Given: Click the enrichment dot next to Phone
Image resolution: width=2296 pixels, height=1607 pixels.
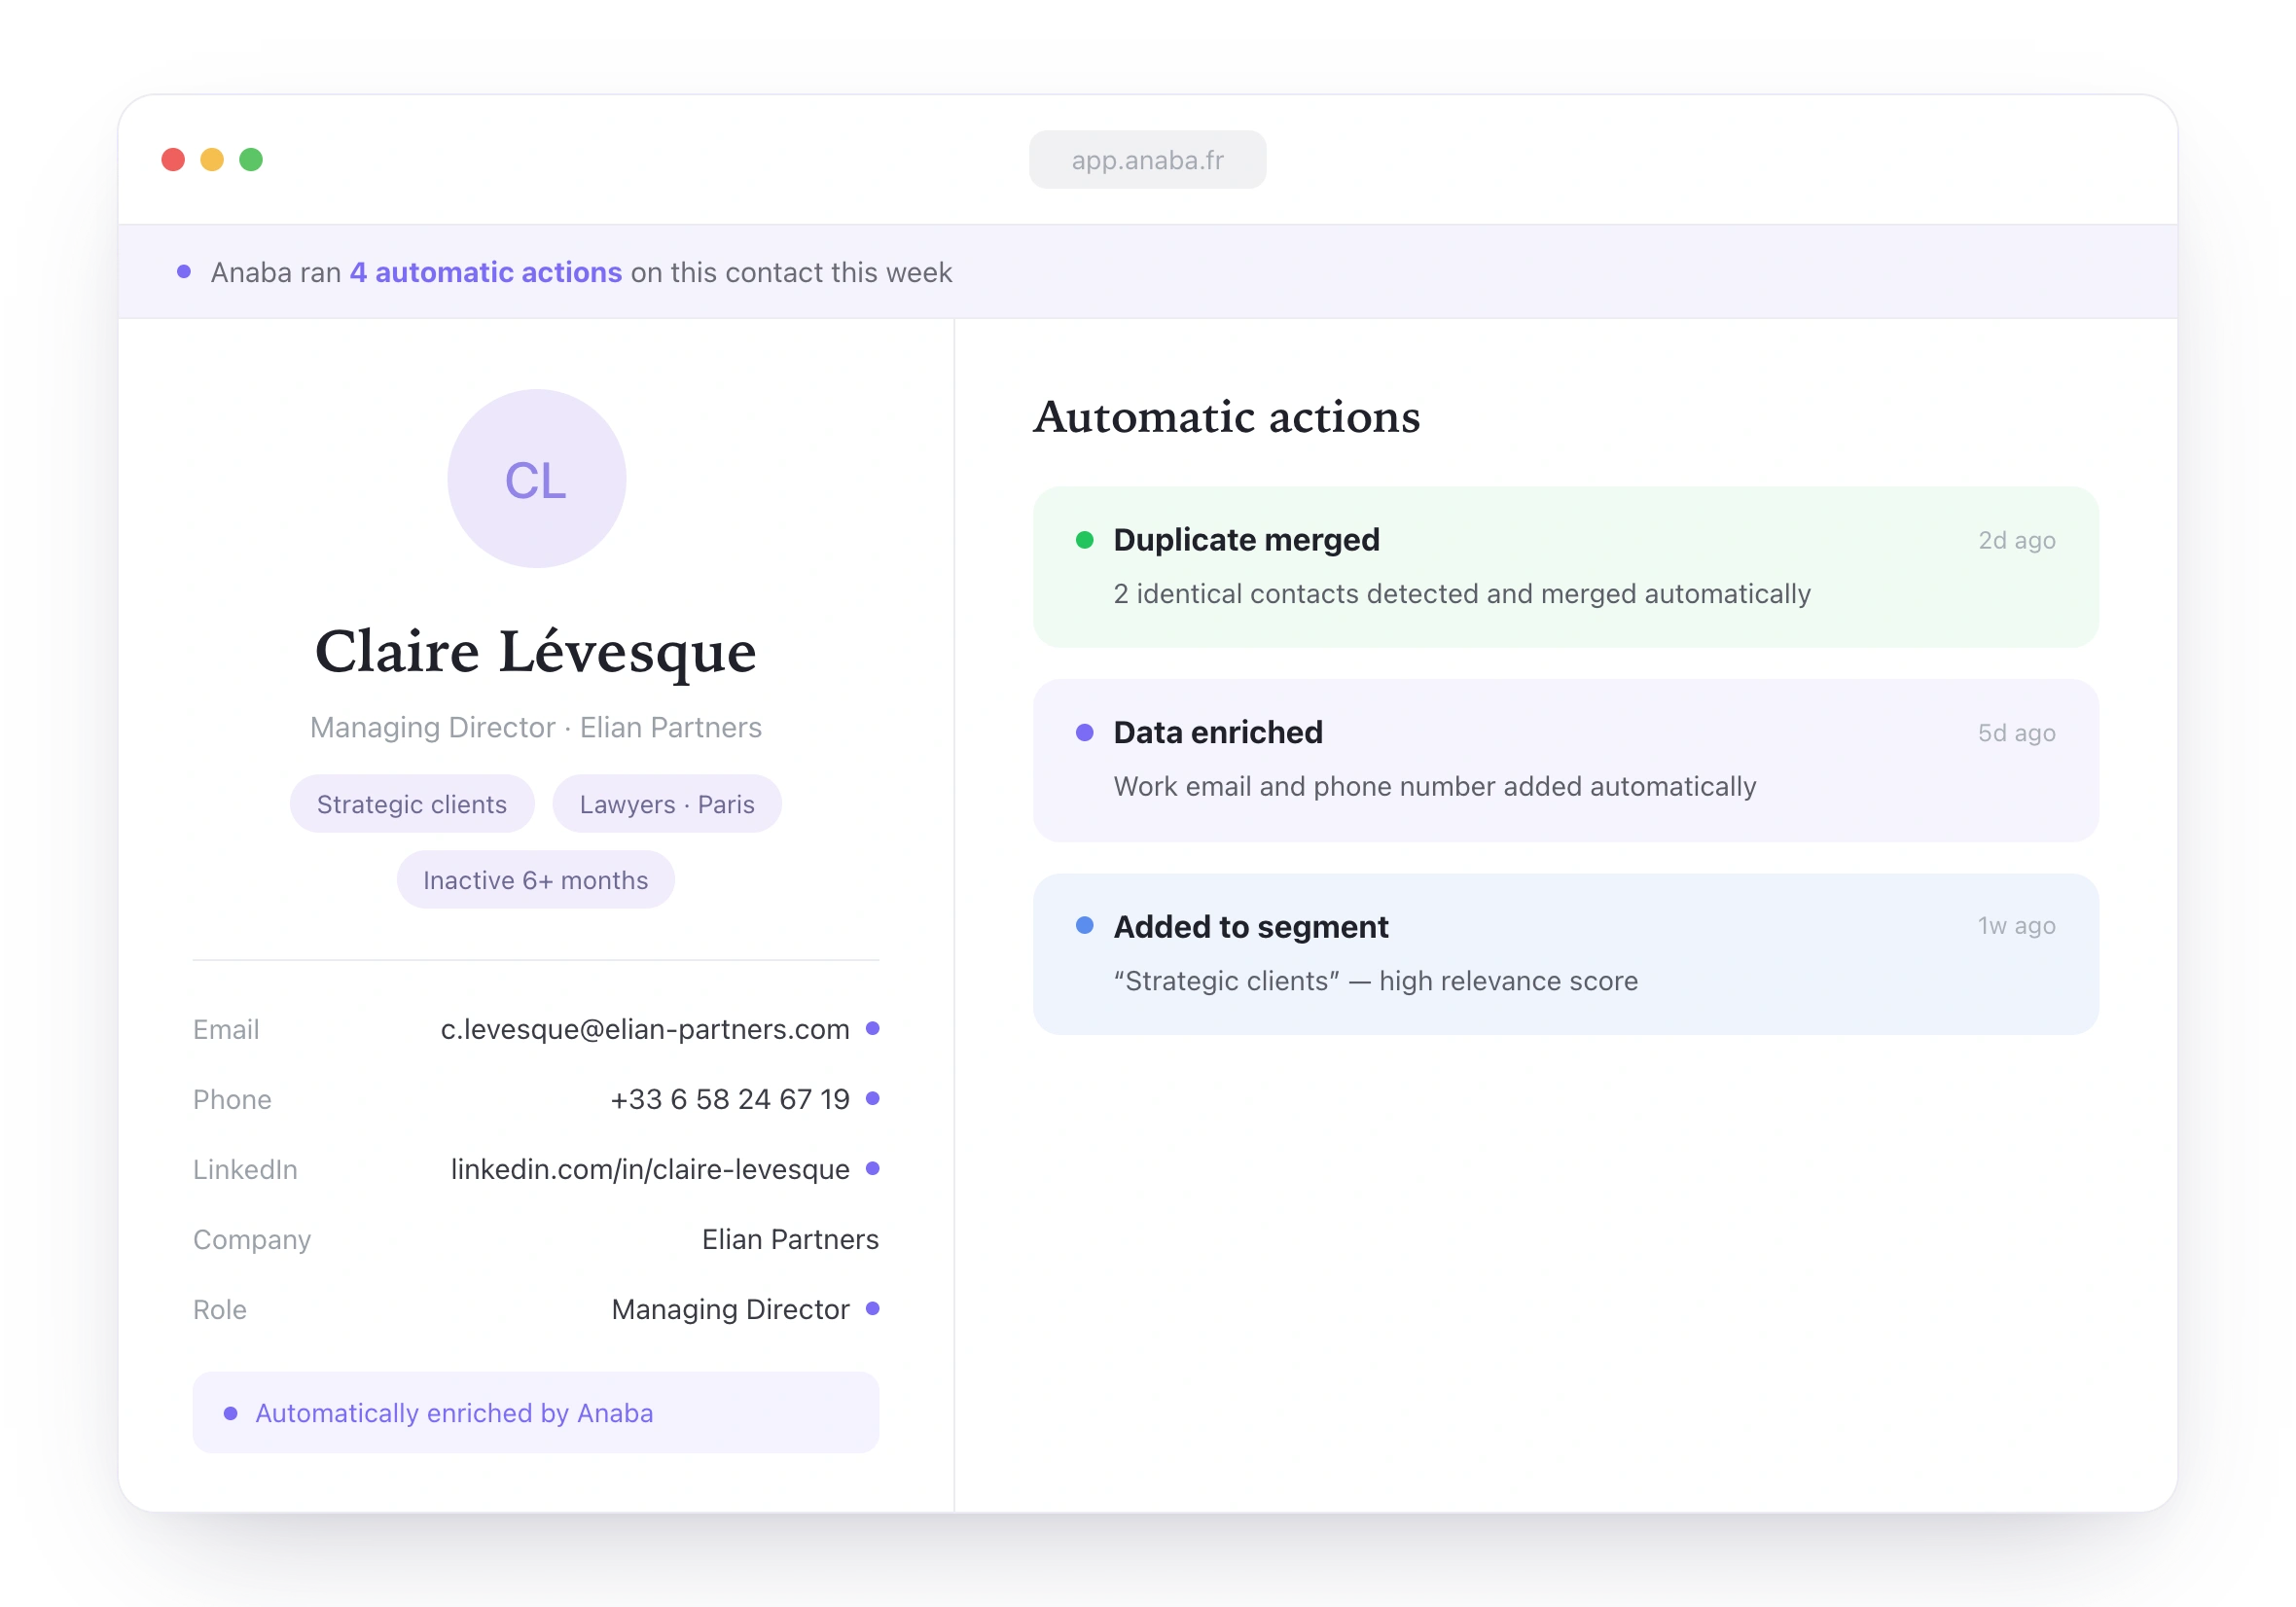Looking at the screenshot, I should tap(872, 1098).
